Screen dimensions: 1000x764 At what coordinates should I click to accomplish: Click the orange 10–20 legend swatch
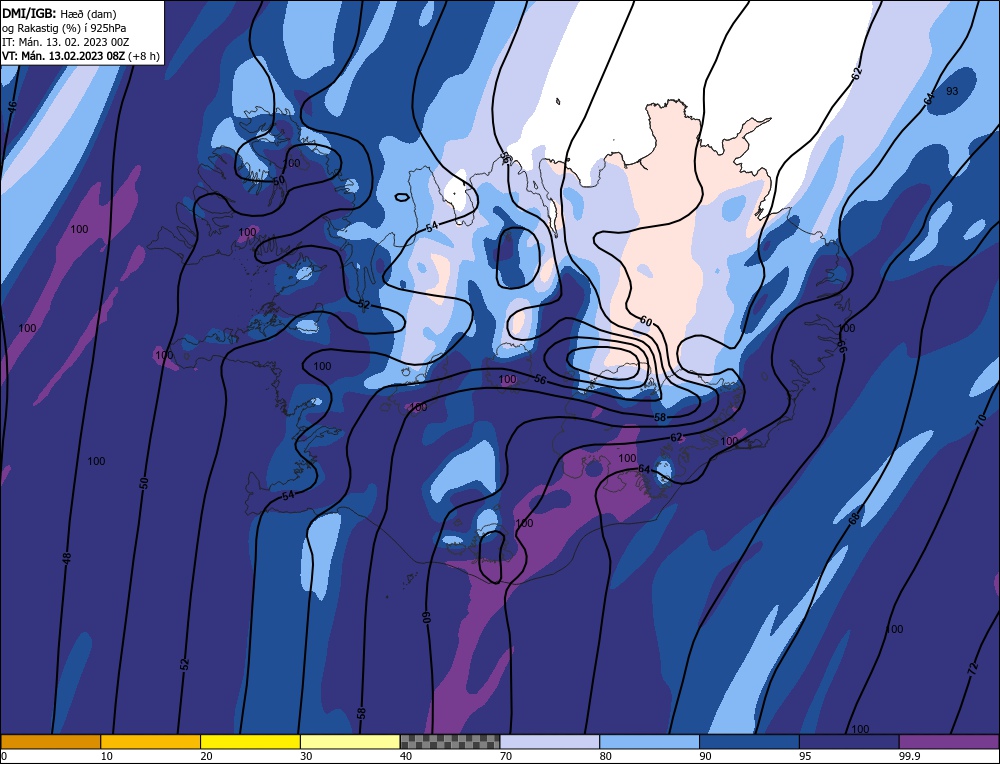(151, 741)
